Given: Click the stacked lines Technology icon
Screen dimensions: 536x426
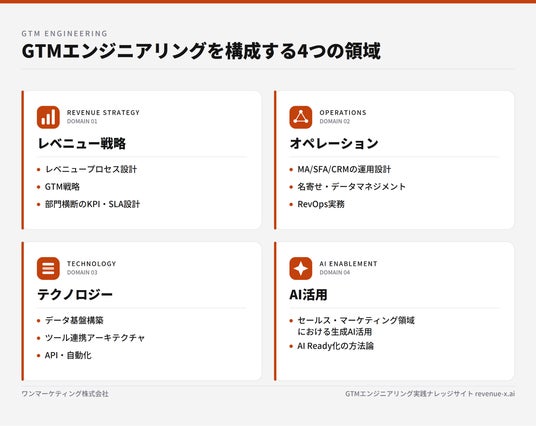Looking at the screenshot, I should tap(48, 268).
